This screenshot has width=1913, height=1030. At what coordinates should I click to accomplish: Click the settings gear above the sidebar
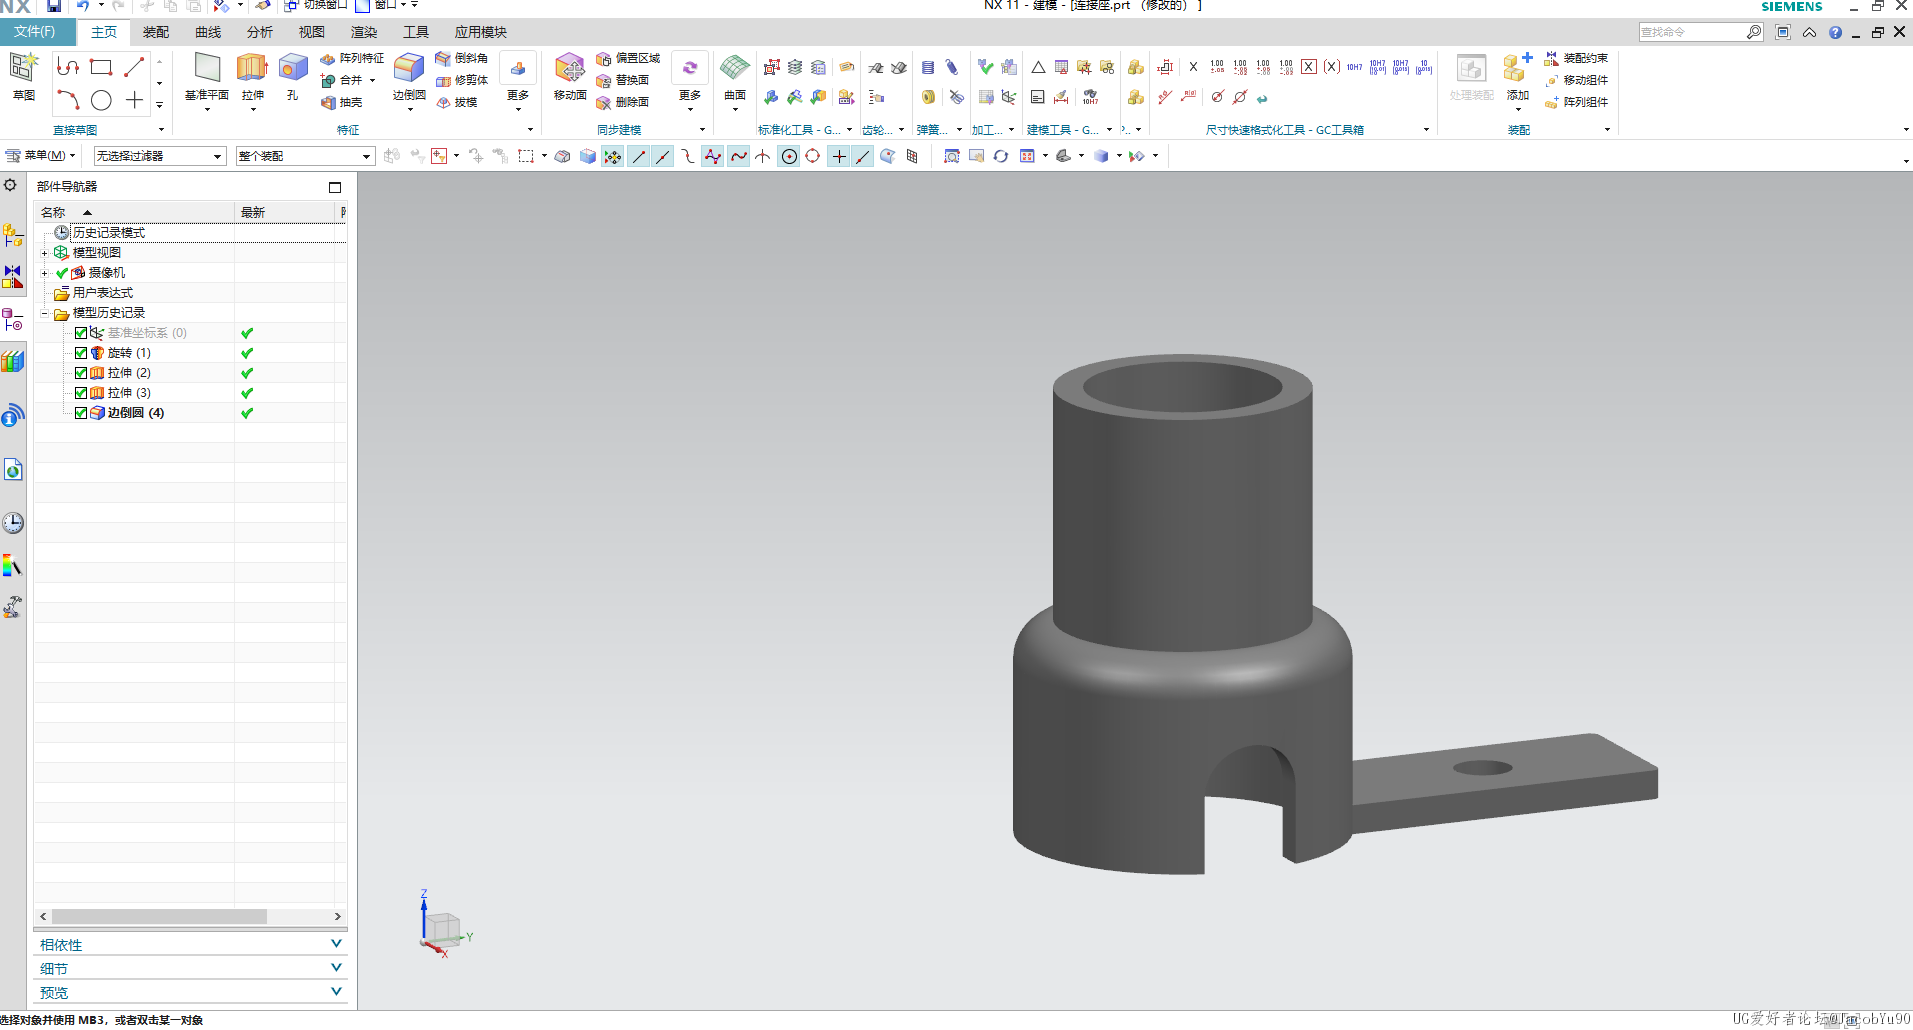click(10, 185)
